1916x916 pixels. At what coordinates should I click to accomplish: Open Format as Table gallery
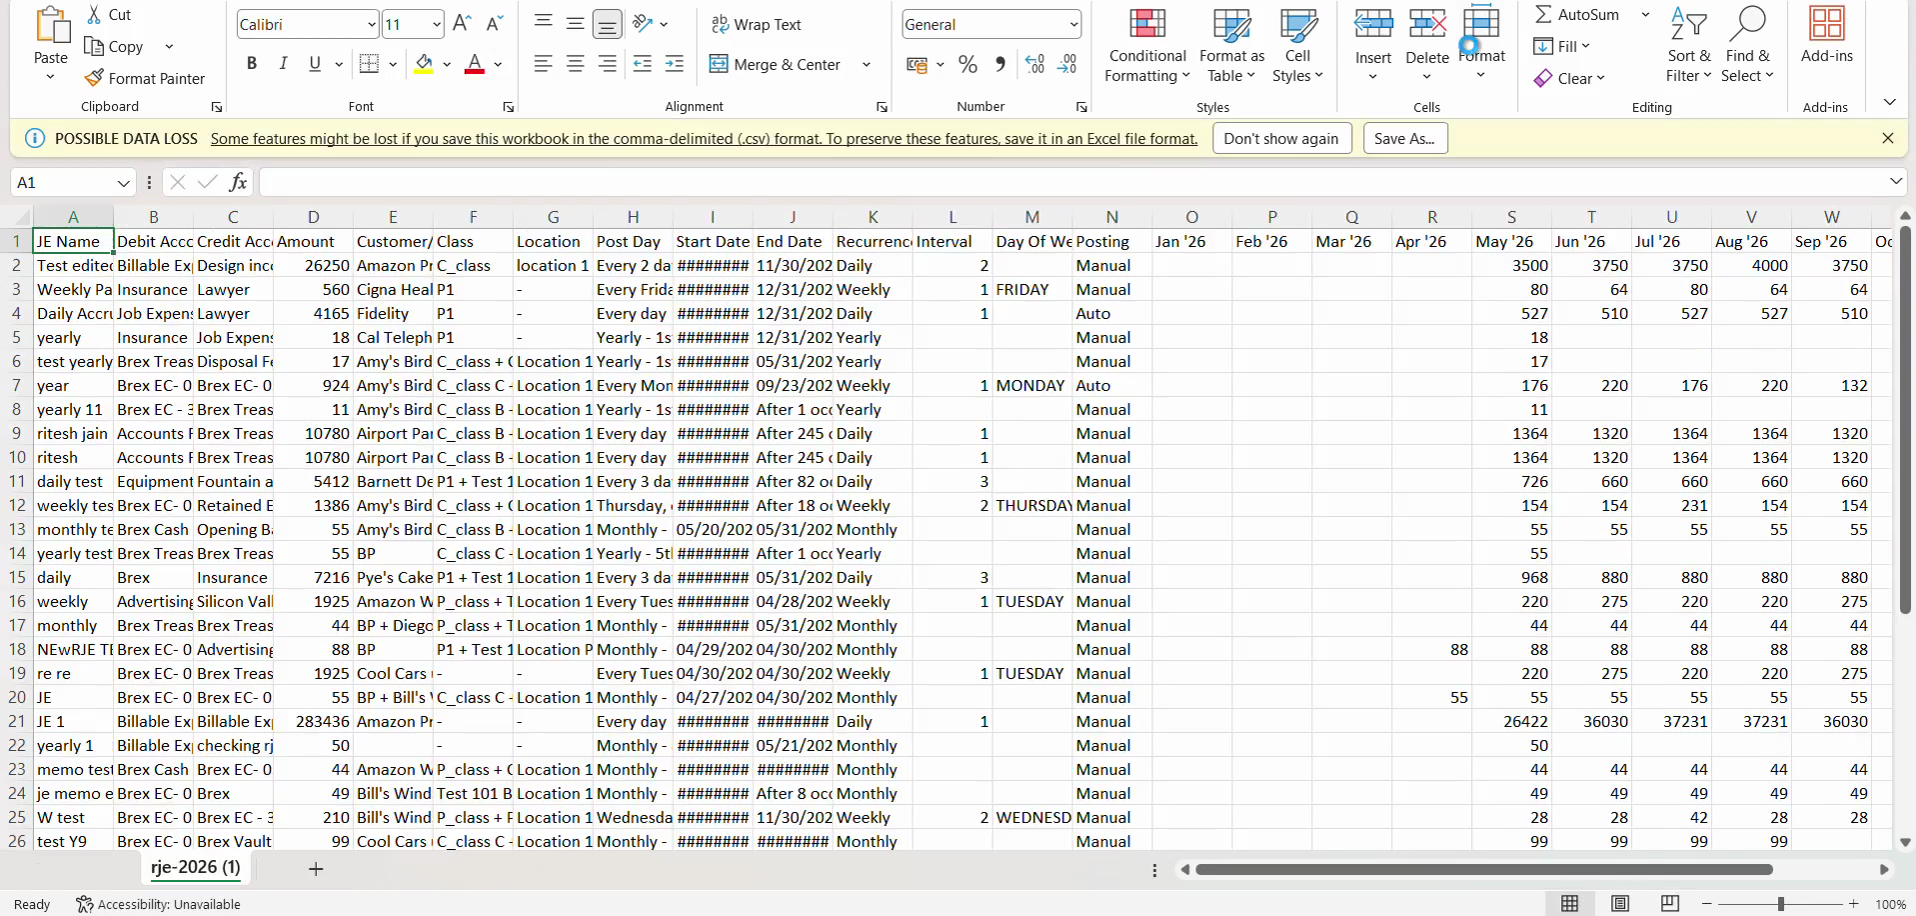tap(1232, 46)
